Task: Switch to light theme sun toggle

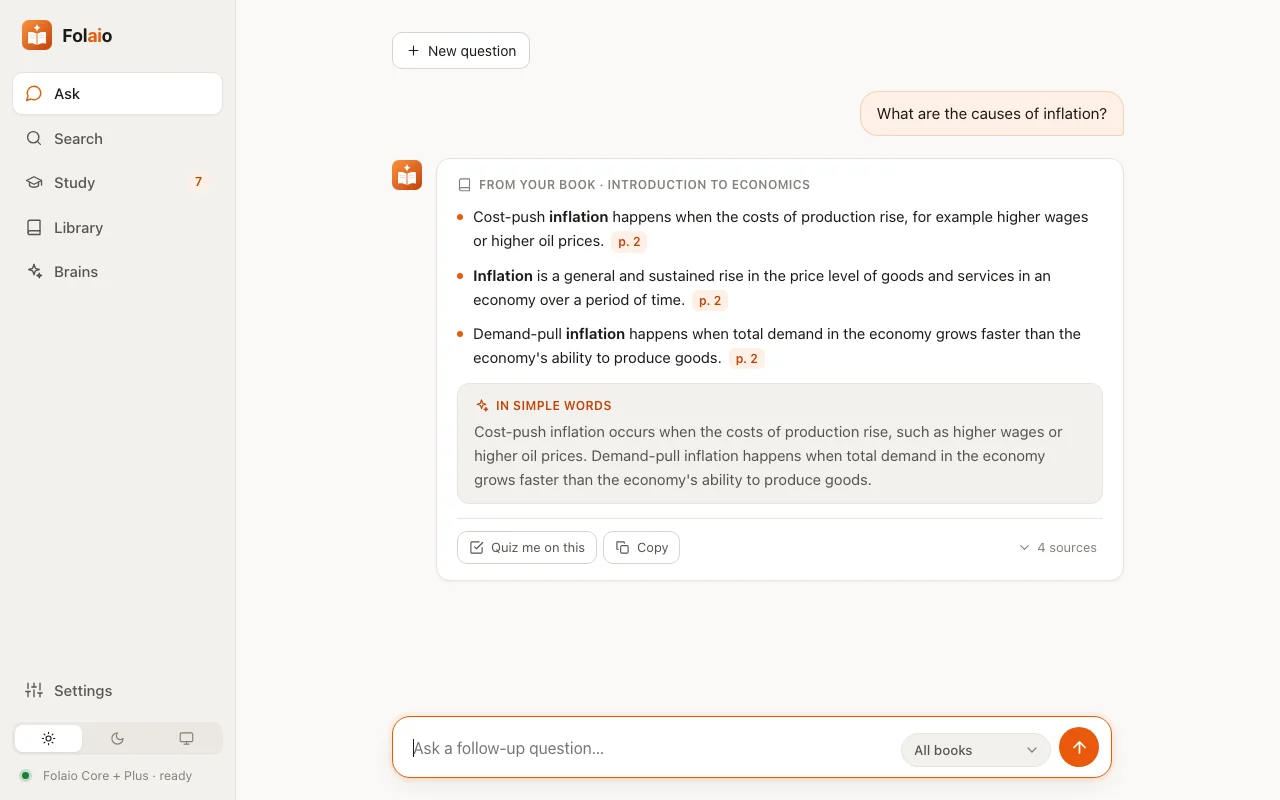Action: pos(48,738)
